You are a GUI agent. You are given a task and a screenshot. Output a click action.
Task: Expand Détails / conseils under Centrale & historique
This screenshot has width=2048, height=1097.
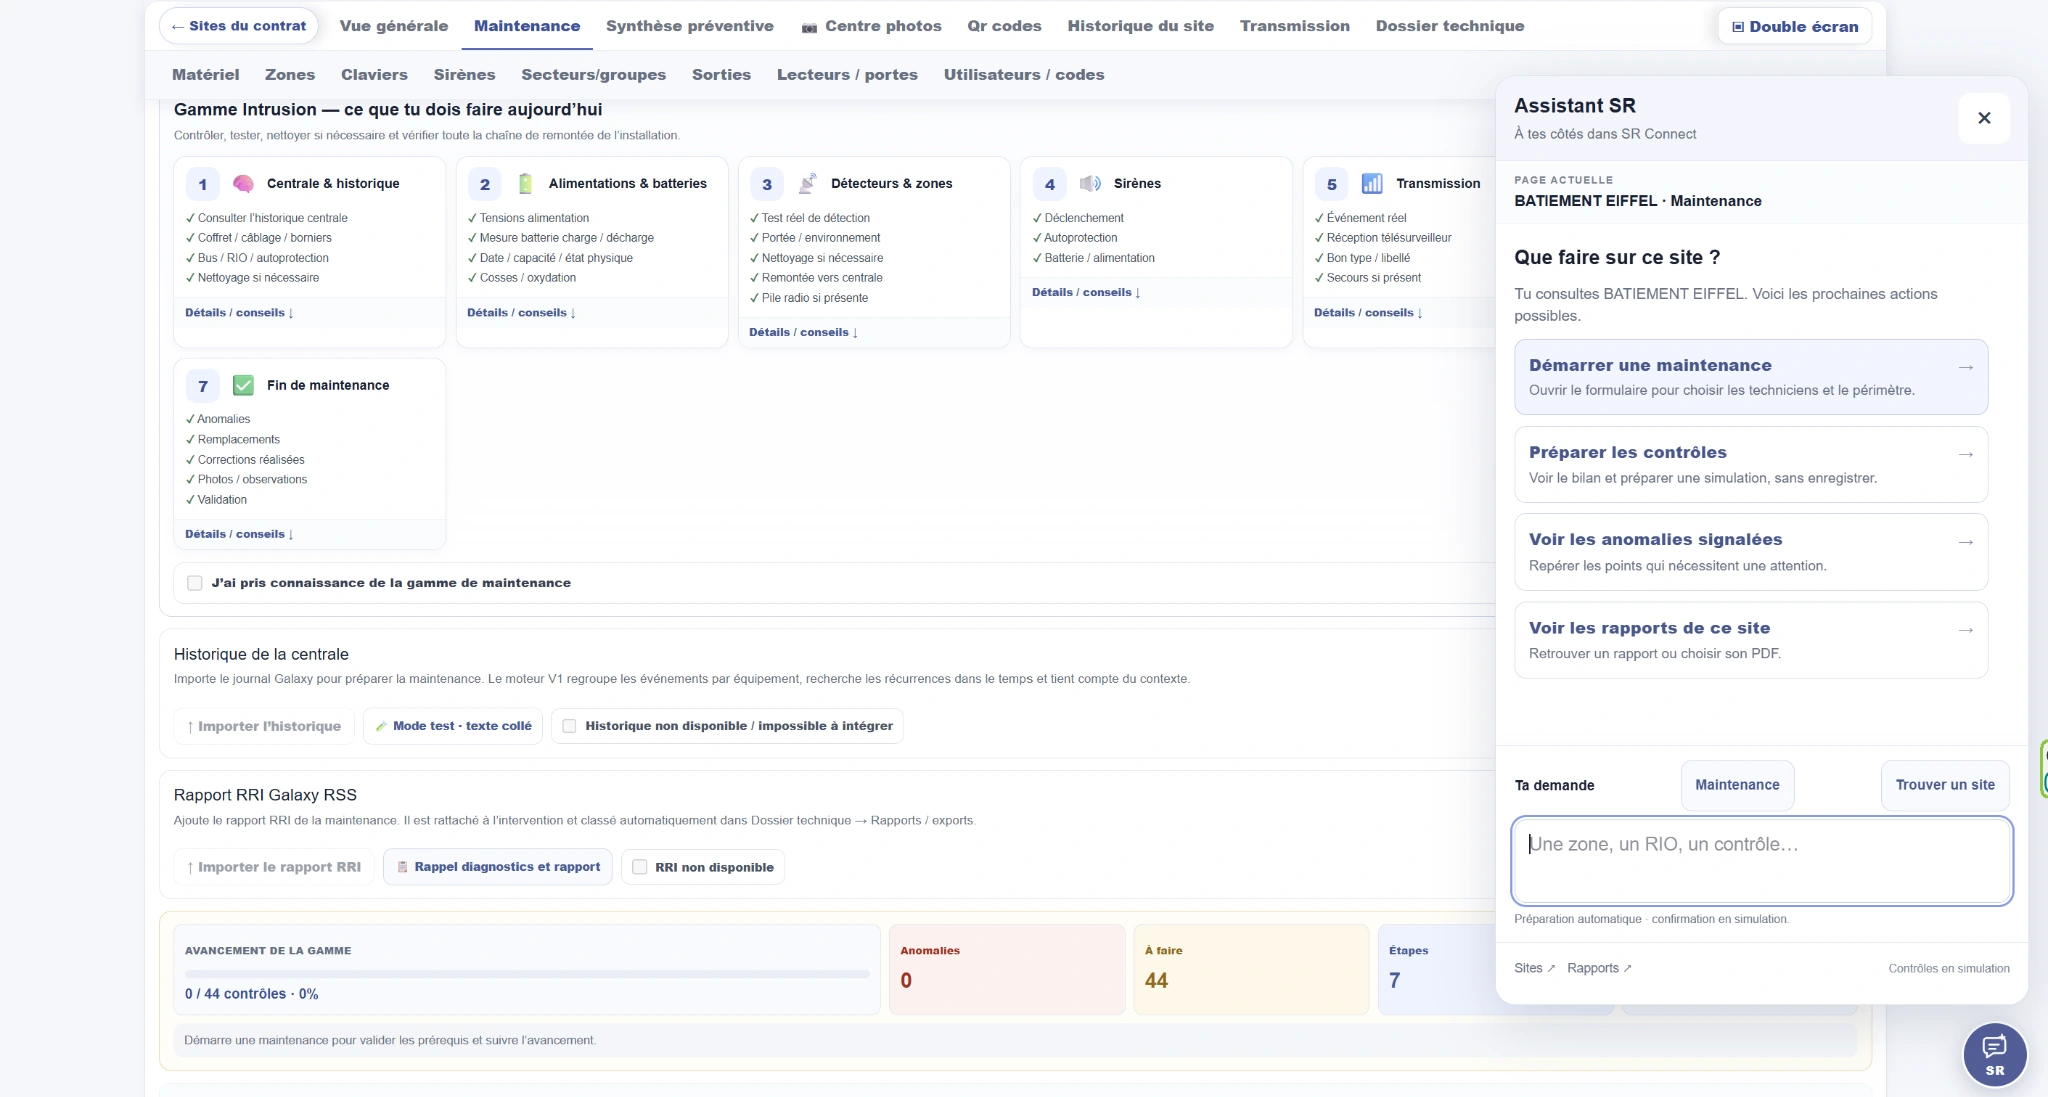[239, 313]
